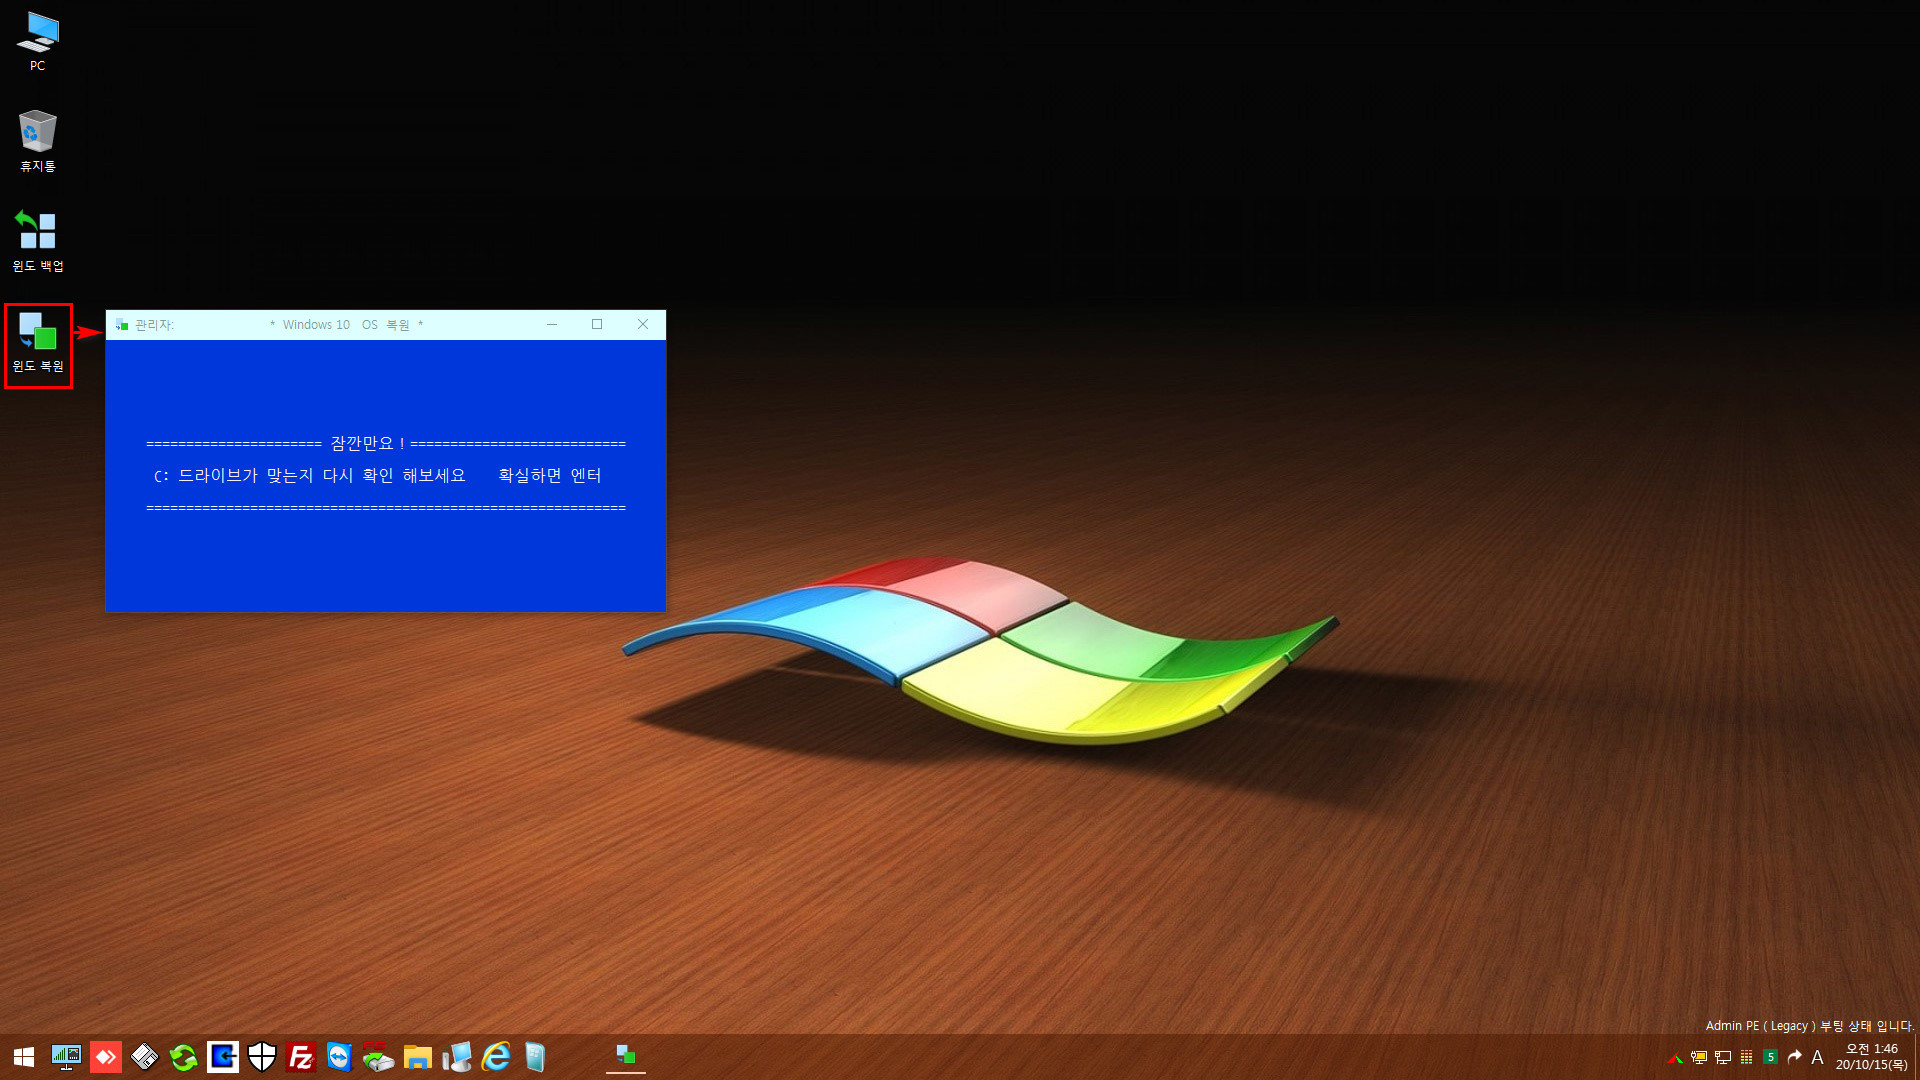Click the white curved arrow tray icon
This screenshot has height=1080, width=1920.
pyautogui.click(x=1795, y=1057)
